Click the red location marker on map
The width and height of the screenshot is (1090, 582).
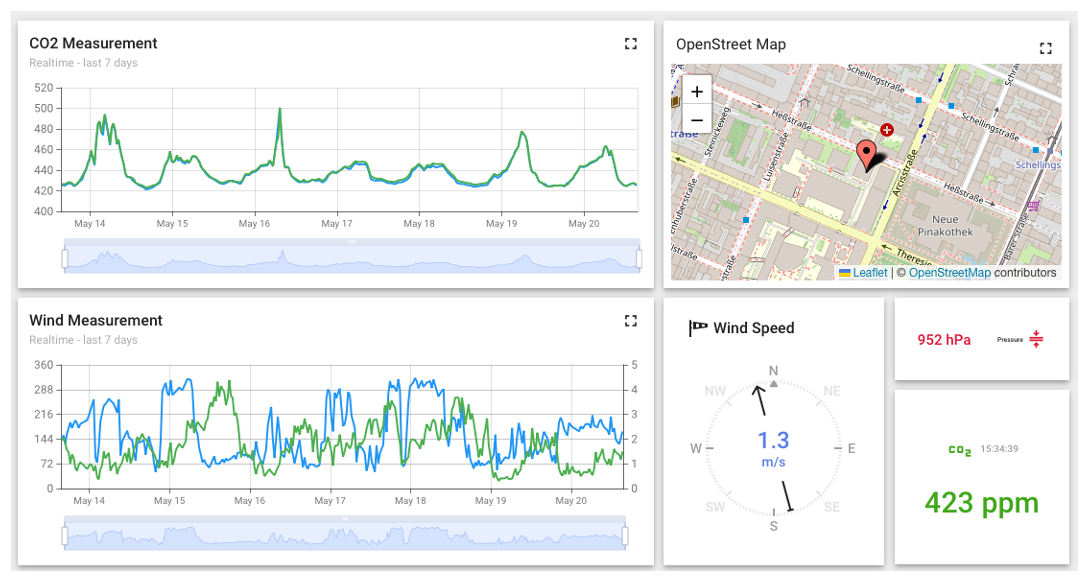(x=867, y=155)
